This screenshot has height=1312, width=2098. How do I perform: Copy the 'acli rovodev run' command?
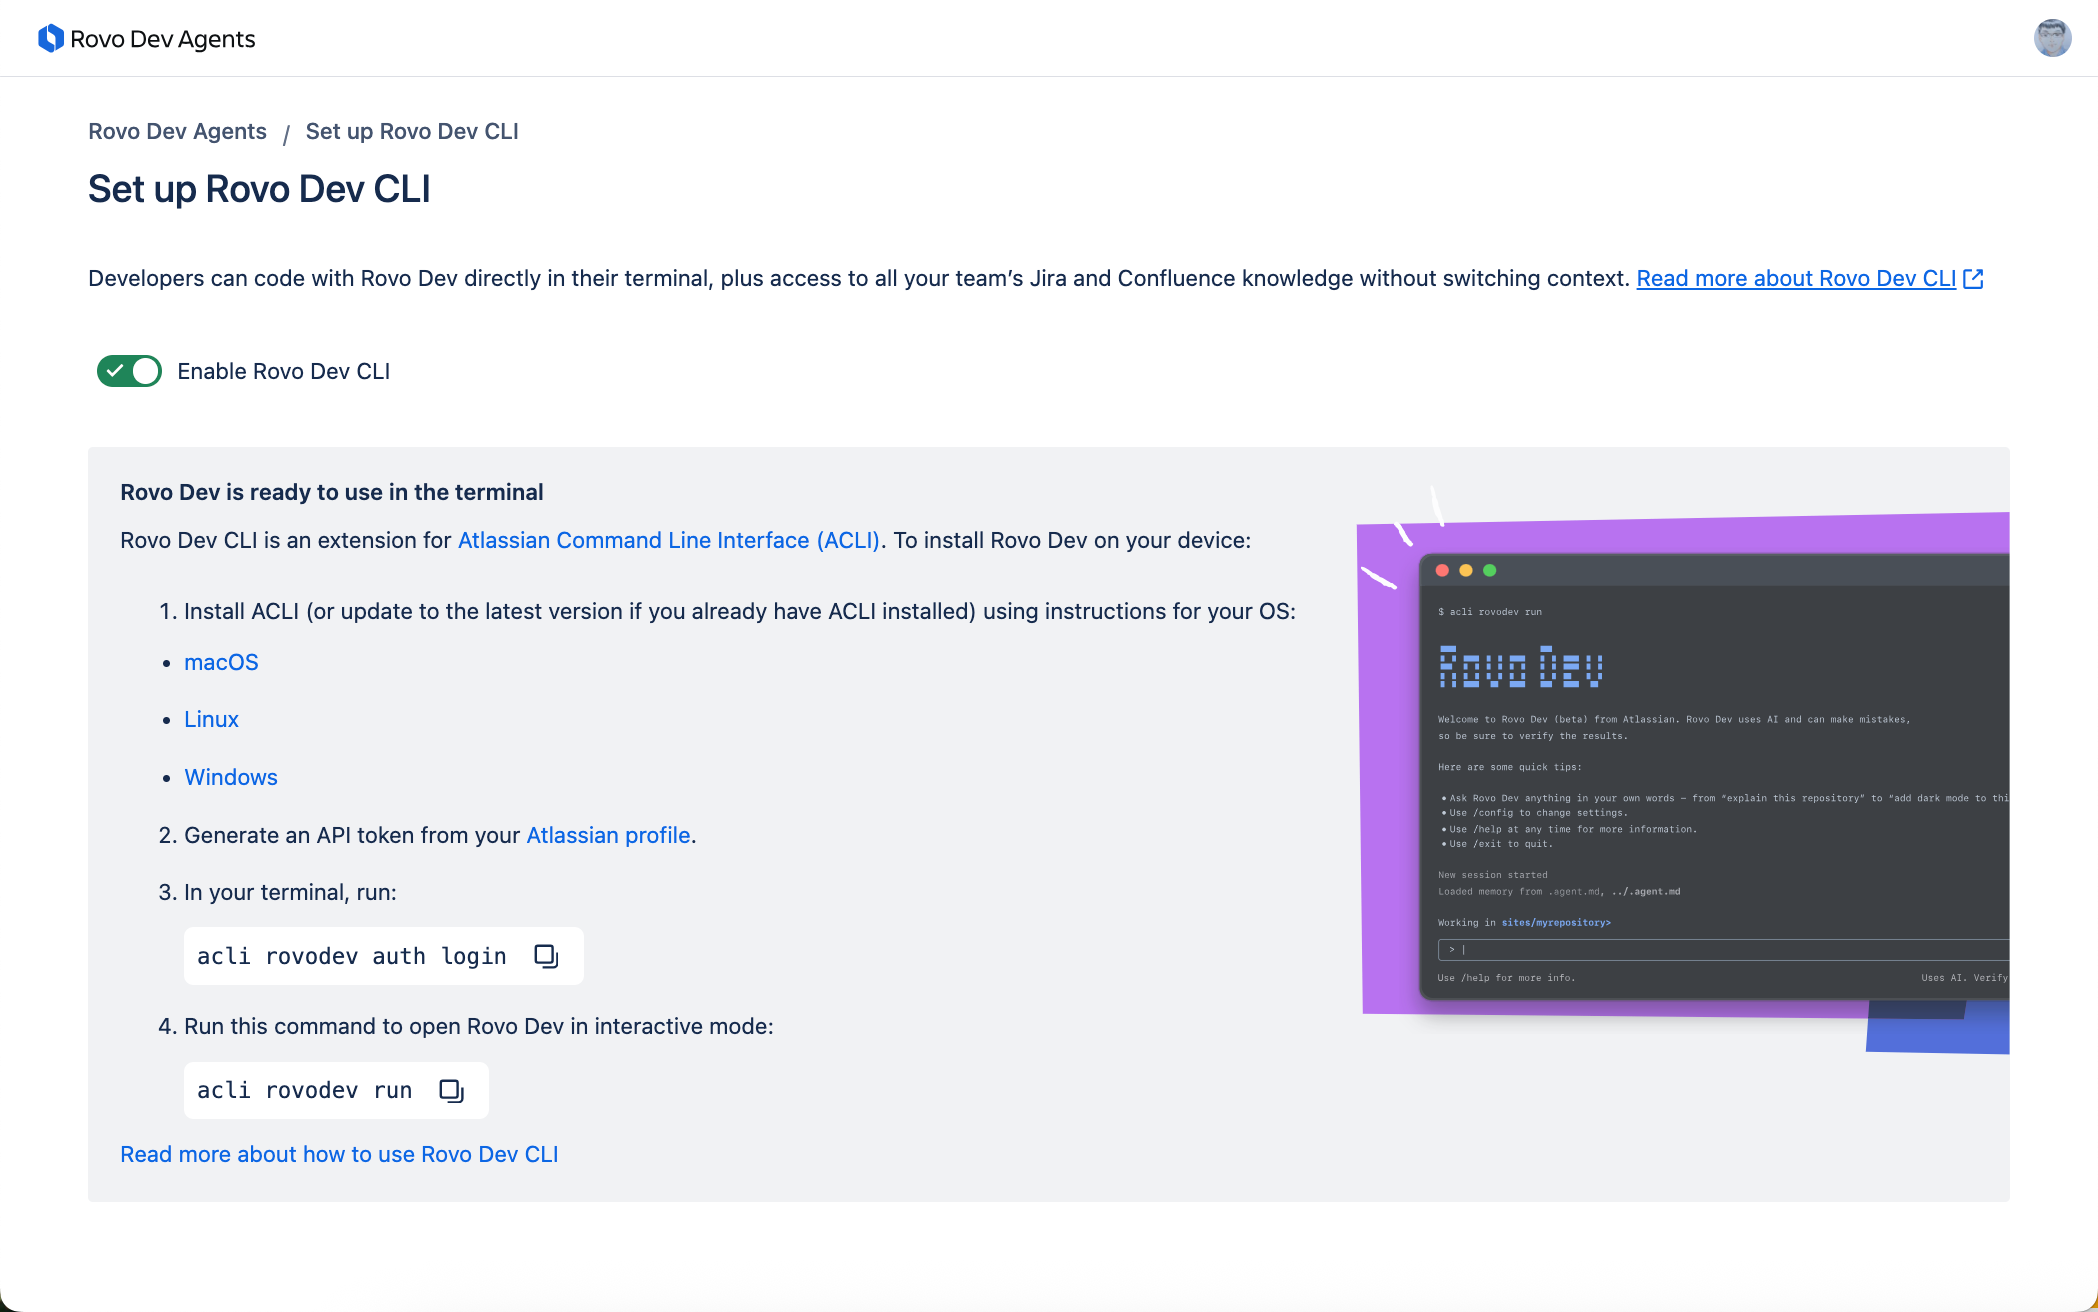tap(452, 1090)
